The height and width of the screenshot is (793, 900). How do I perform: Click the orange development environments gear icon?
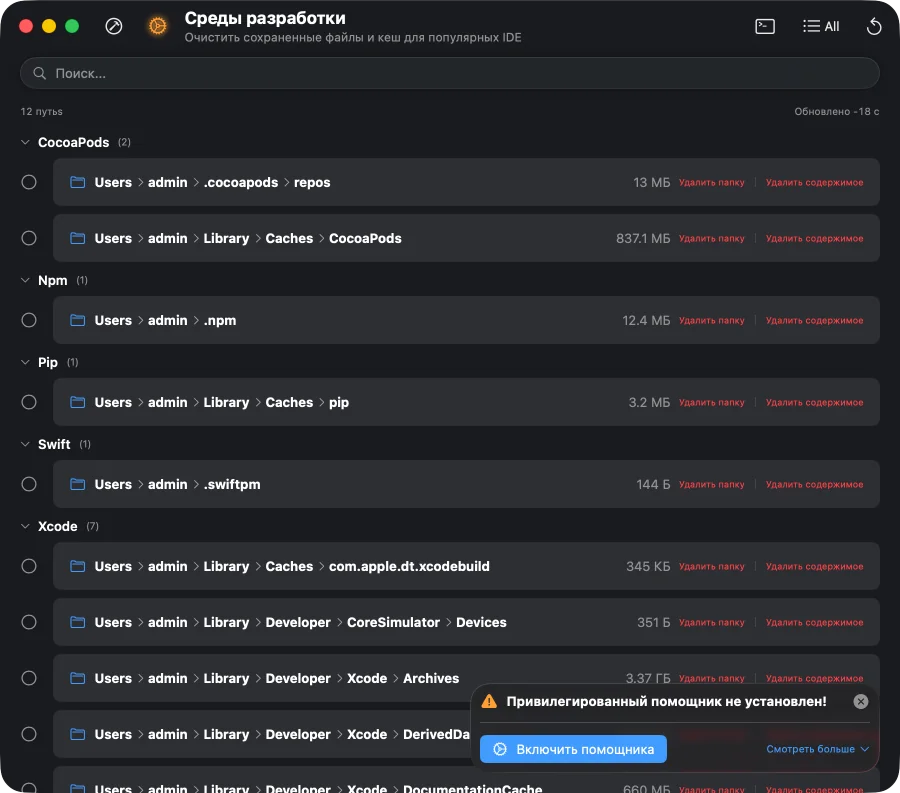(157, 26)
